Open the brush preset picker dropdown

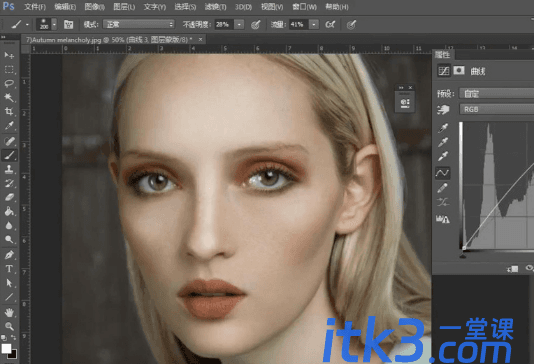point(54,25)
